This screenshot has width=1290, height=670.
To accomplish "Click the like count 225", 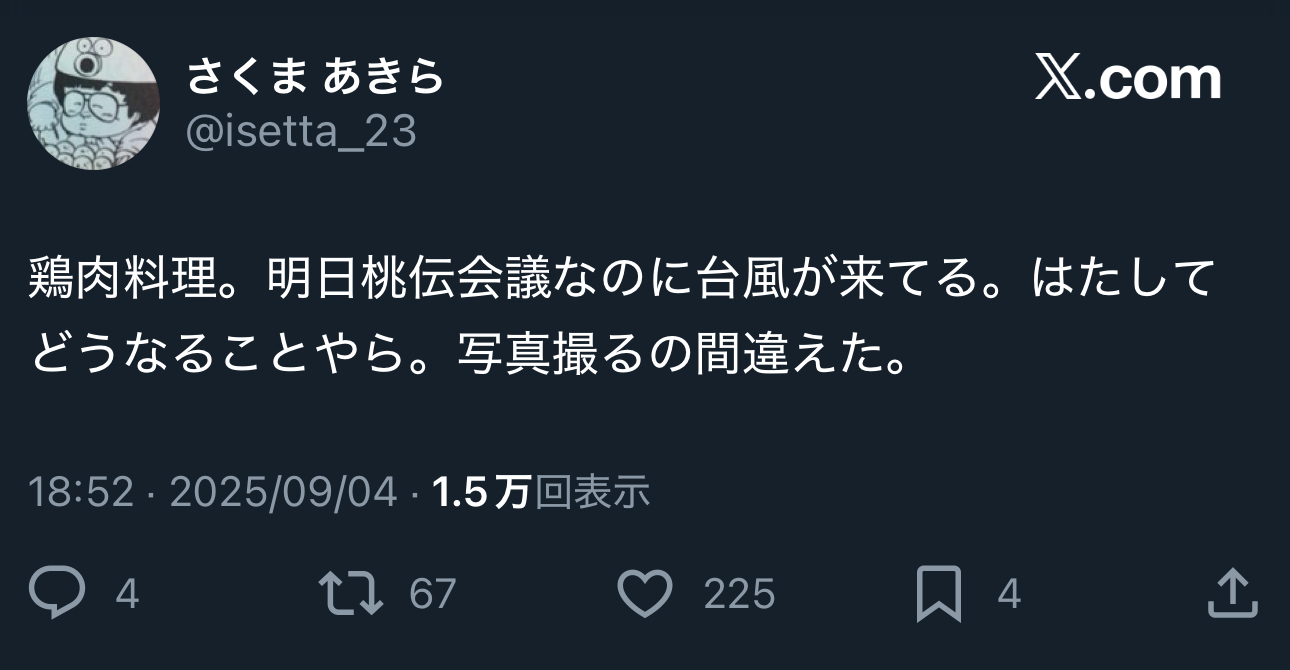I will coord(740,595).
